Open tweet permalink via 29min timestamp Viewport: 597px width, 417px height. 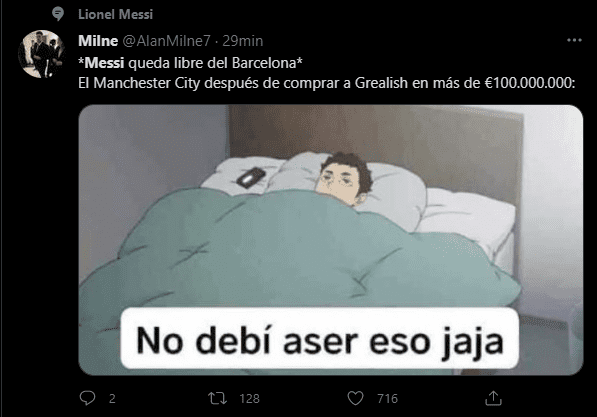243,41
